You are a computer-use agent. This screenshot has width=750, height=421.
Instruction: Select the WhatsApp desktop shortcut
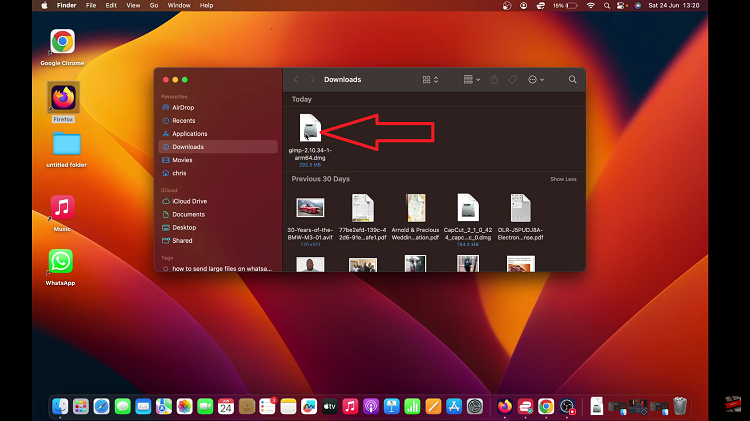point(60,262)
